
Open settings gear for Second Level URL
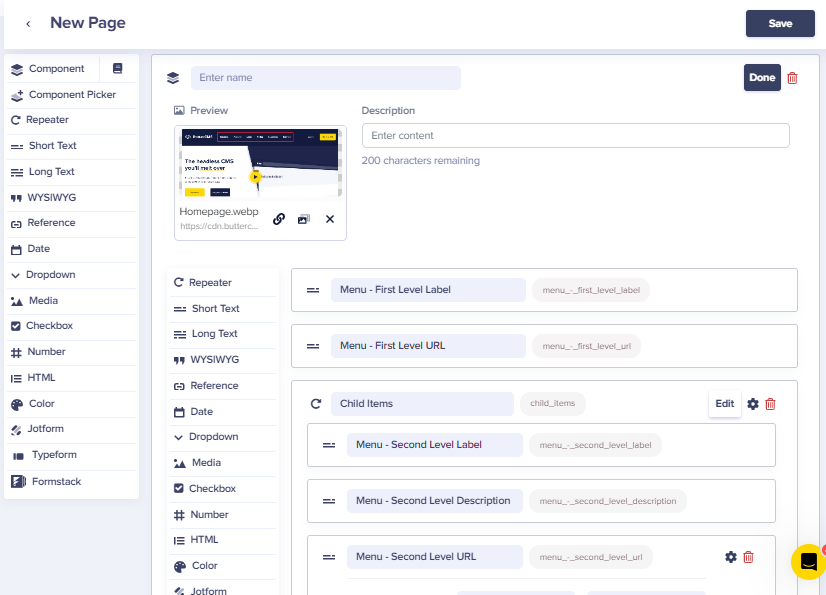click(731, 557)
